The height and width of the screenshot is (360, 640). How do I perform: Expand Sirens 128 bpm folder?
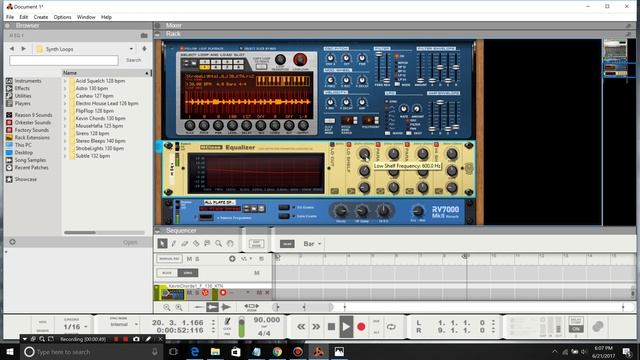[x=65, y=133]
